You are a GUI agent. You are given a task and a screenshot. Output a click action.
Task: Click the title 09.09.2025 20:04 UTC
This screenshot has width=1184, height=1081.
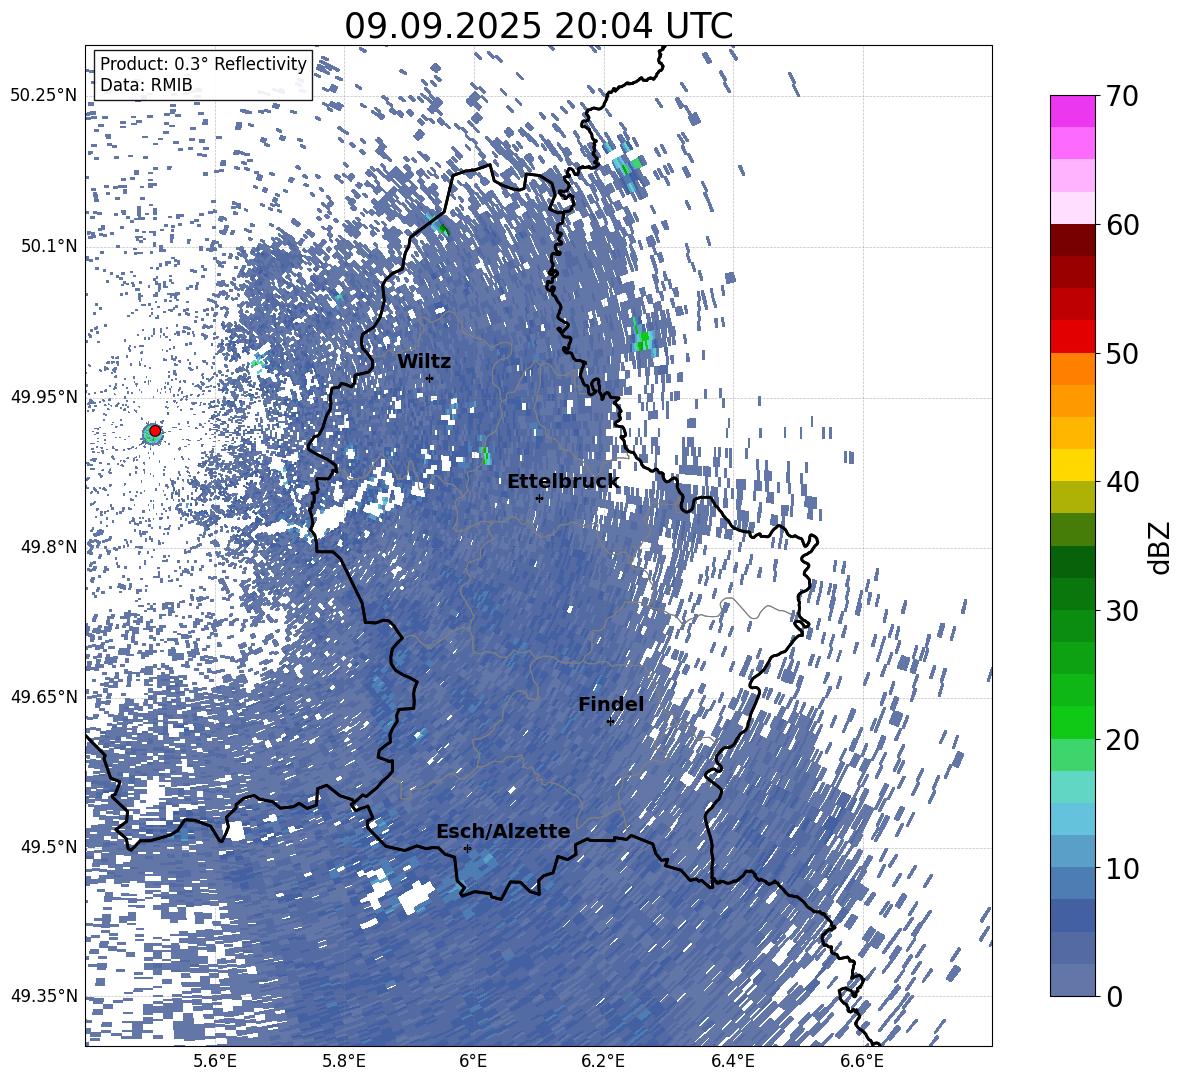538,26
